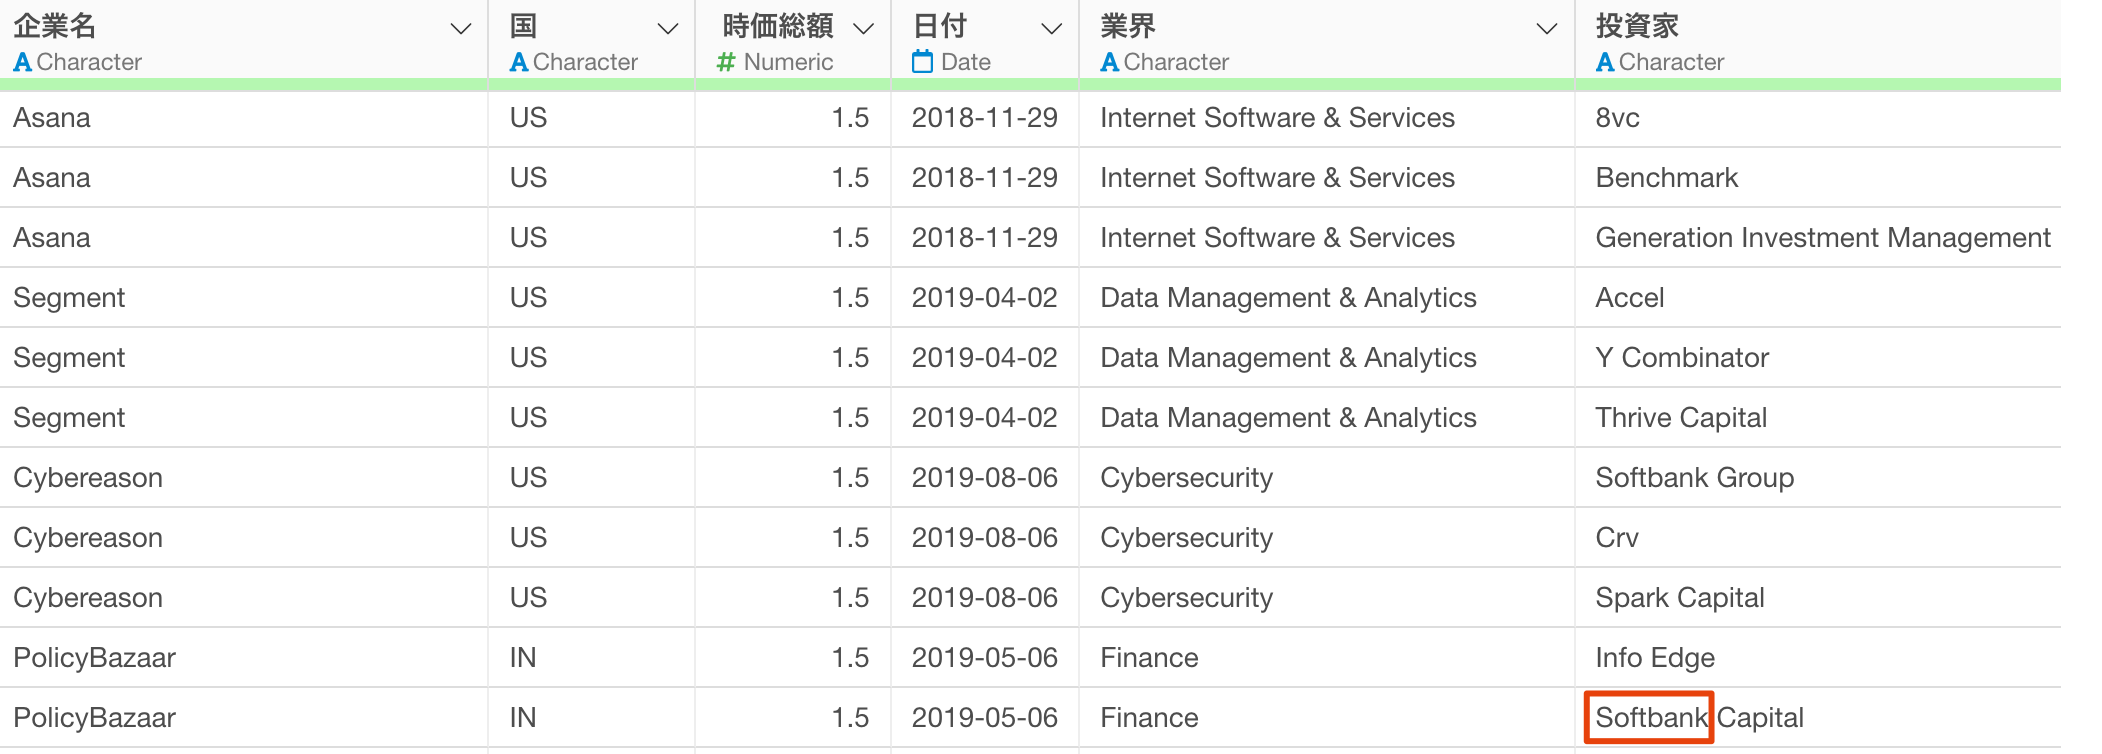Open the 企業名 column dropdown menu
This screenshot has width=2102, height=754.
point(461,29)
